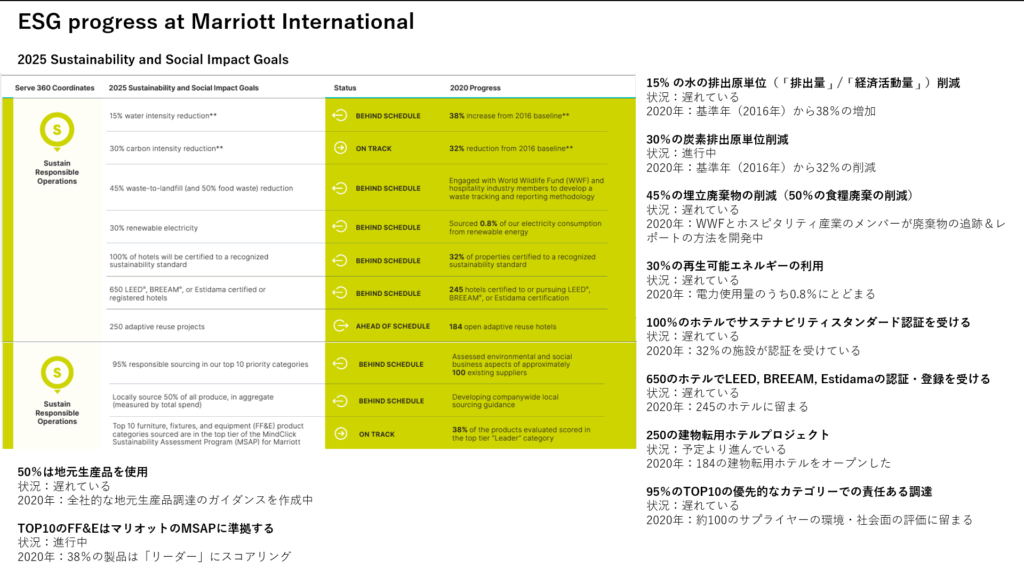Click the S circle icon beside the responsible sourcing row
Viewport: 1024px width, 577px height.
57,373
